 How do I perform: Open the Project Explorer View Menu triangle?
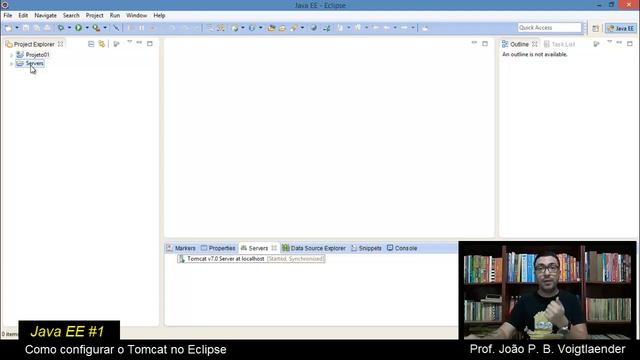click(129, 42)
